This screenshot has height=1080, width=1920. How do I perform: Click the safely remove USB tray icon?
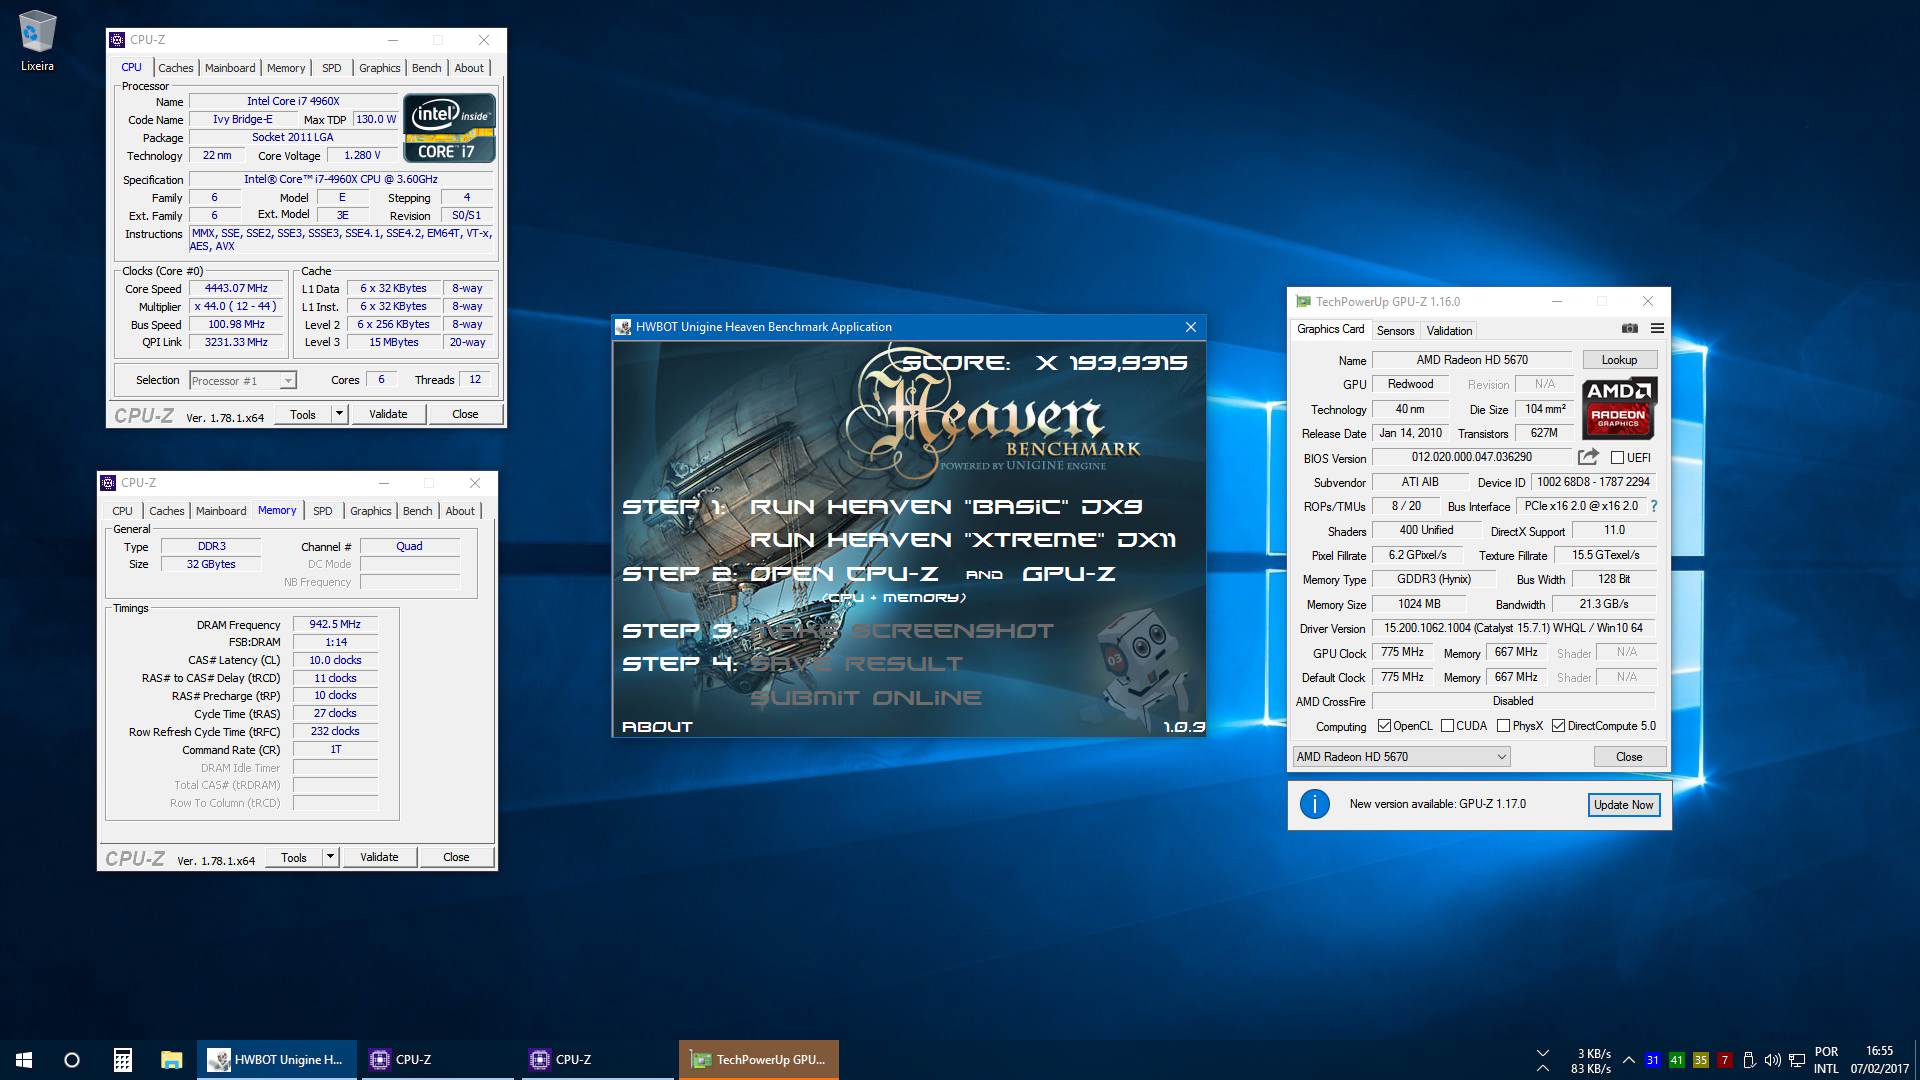pyautogui.click(x=1749, y=1060)
